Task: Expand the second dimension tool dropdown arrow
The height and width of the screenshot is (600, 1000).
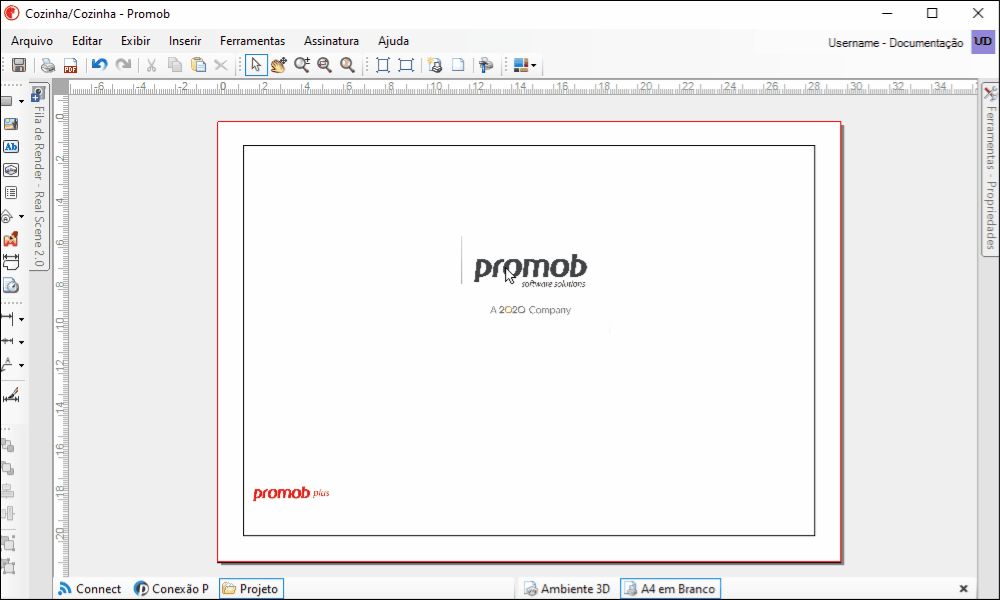Action: click(21, 342)
